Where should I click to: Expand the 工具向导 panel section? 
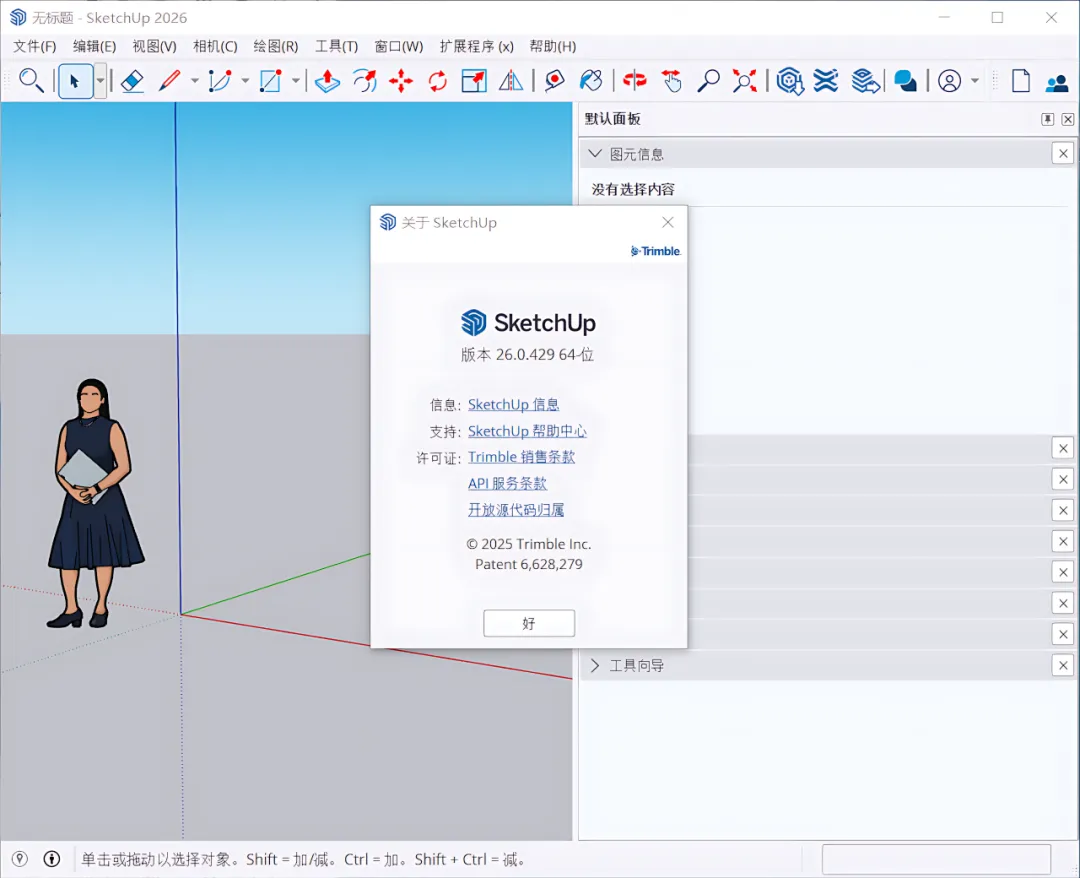595,665
